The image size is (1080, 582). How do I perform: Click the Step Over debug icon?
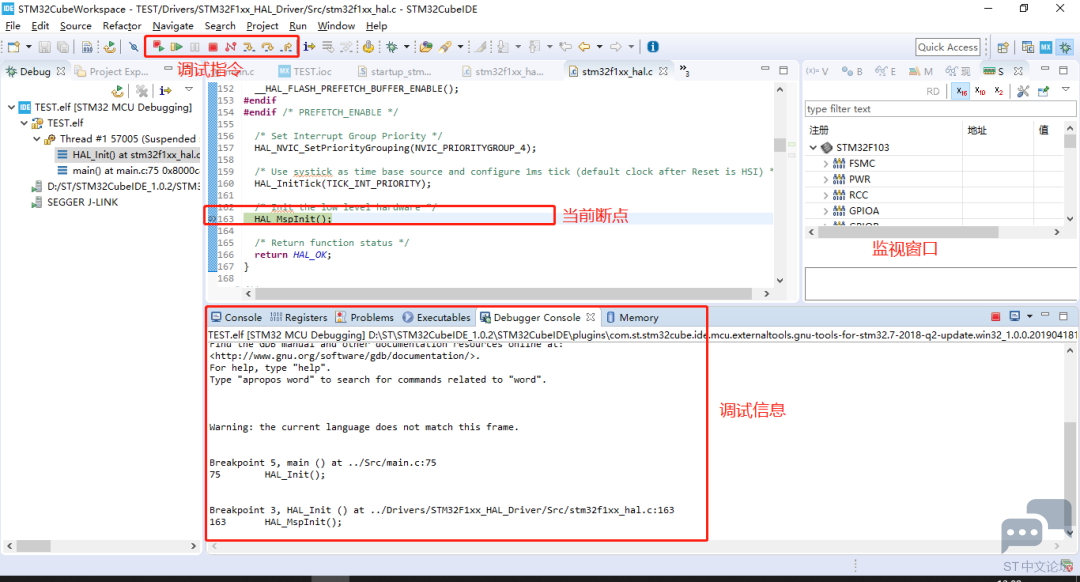pyautogui.click(x=267, y=47)
